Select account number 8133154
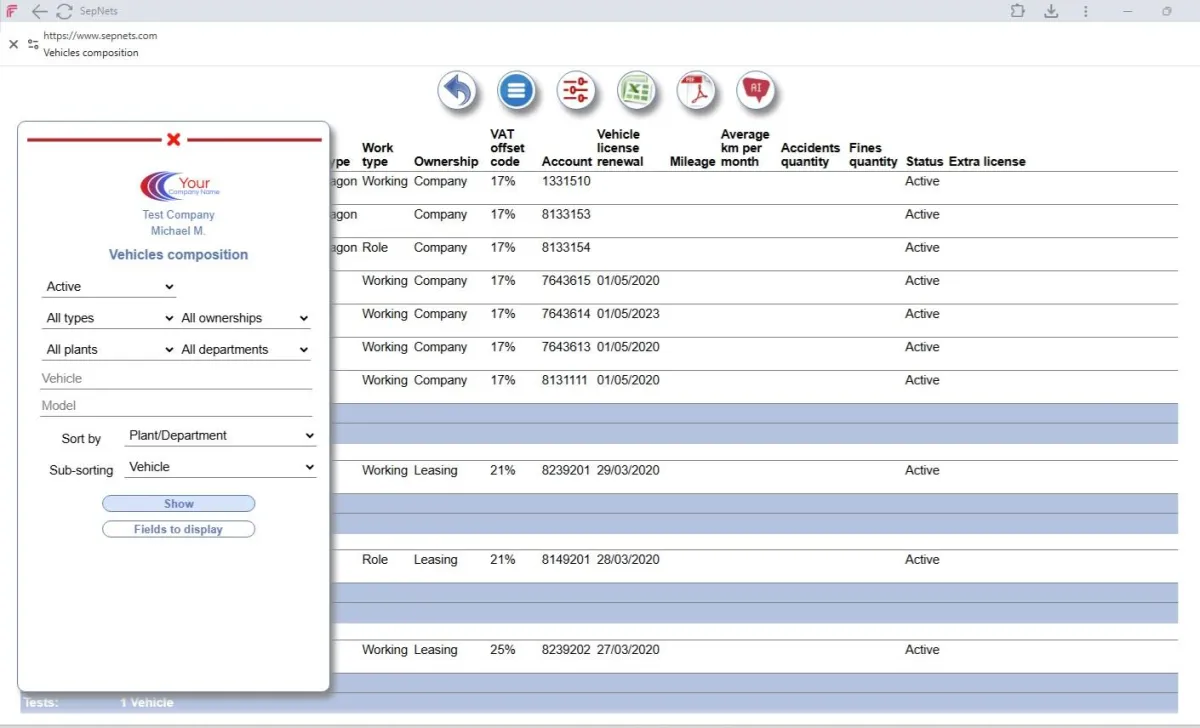 (566, 248)
